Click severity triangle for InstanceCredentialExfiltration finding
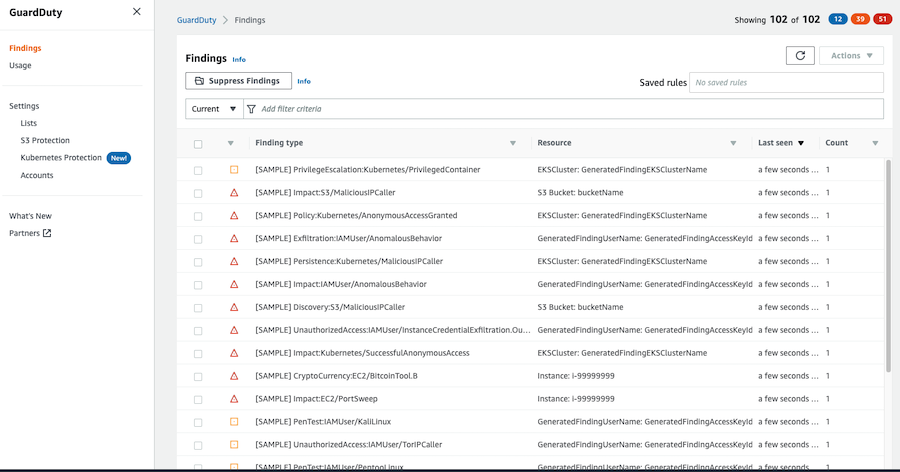The width and height of the screenshot is (900, 472). coord(234,330)
